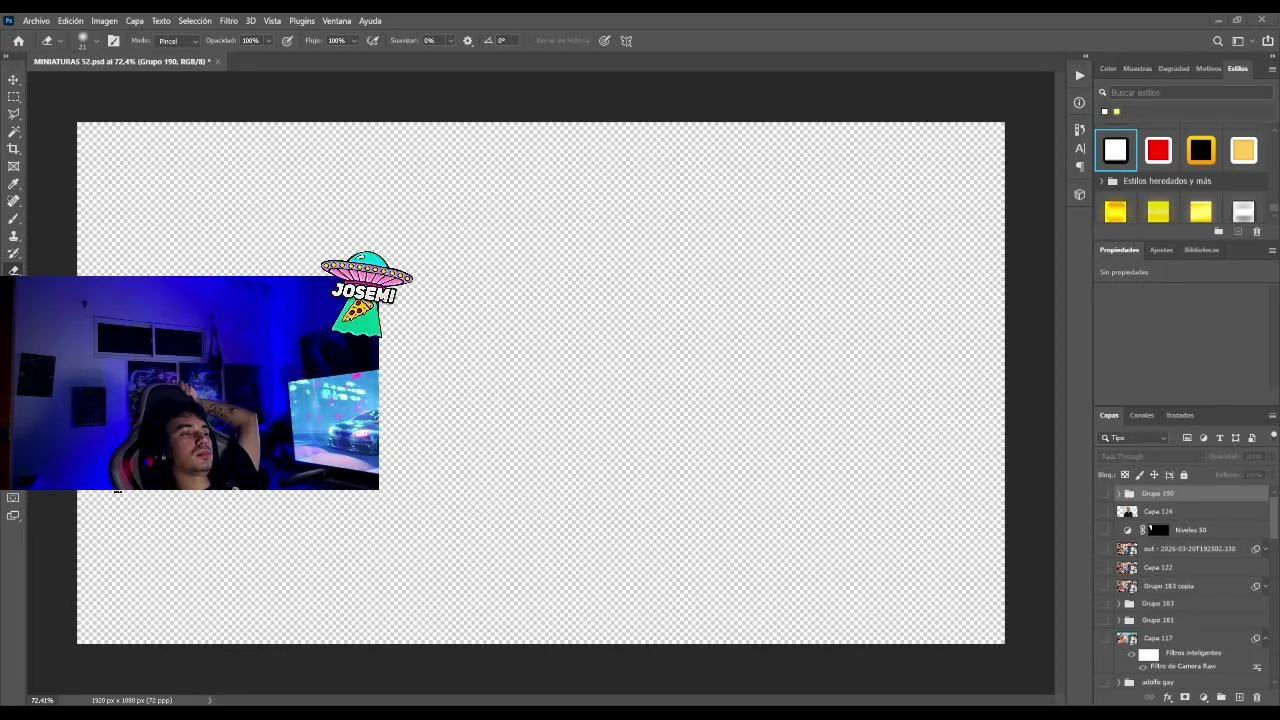This screenshot has width=1280, height=720.
Task: Click the Home icon in options bar
Action: click(18, 41)
